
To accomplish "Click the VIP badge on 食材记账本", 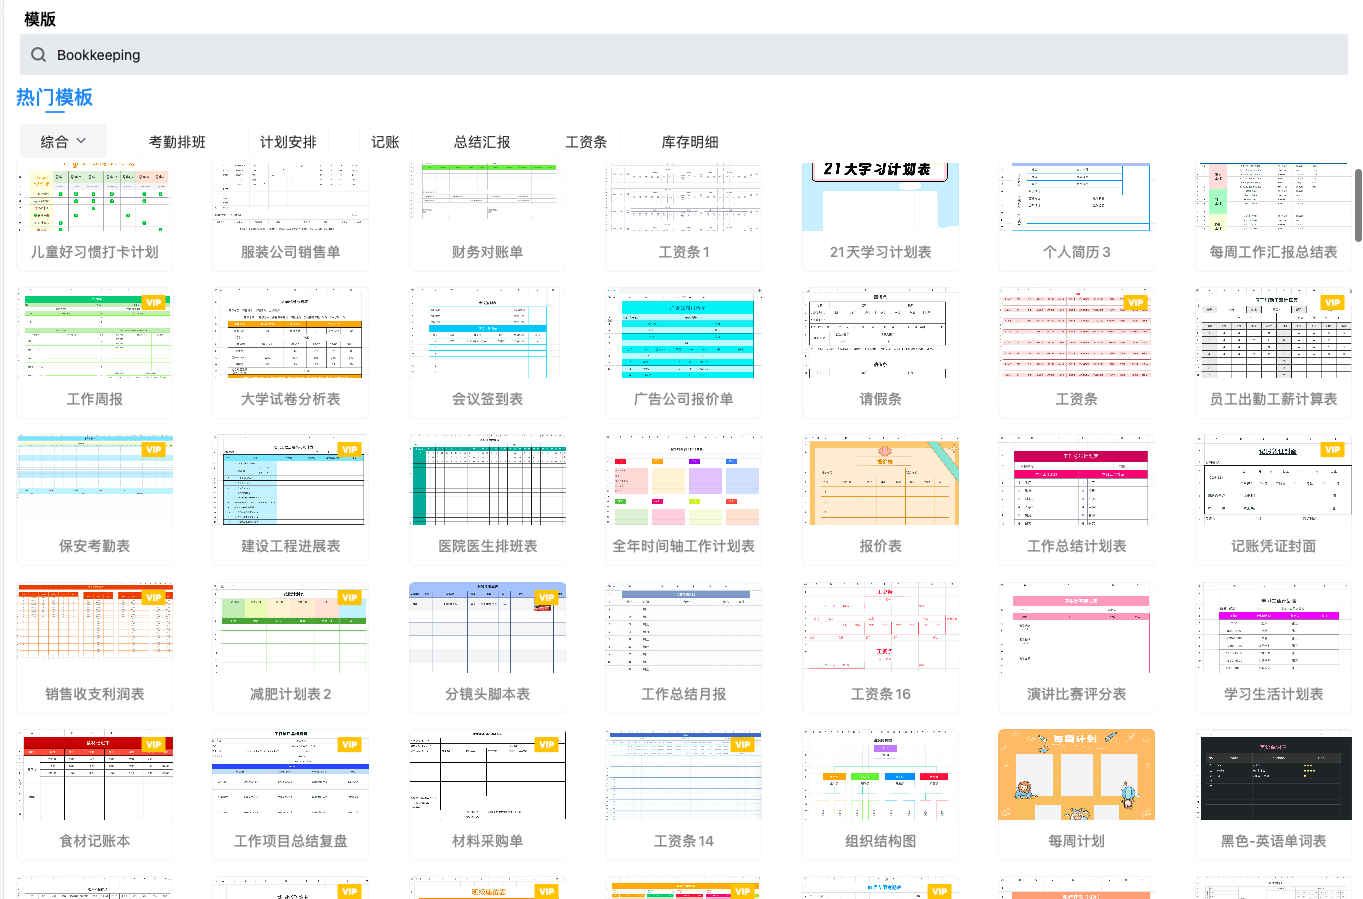I will click(153, 744).
